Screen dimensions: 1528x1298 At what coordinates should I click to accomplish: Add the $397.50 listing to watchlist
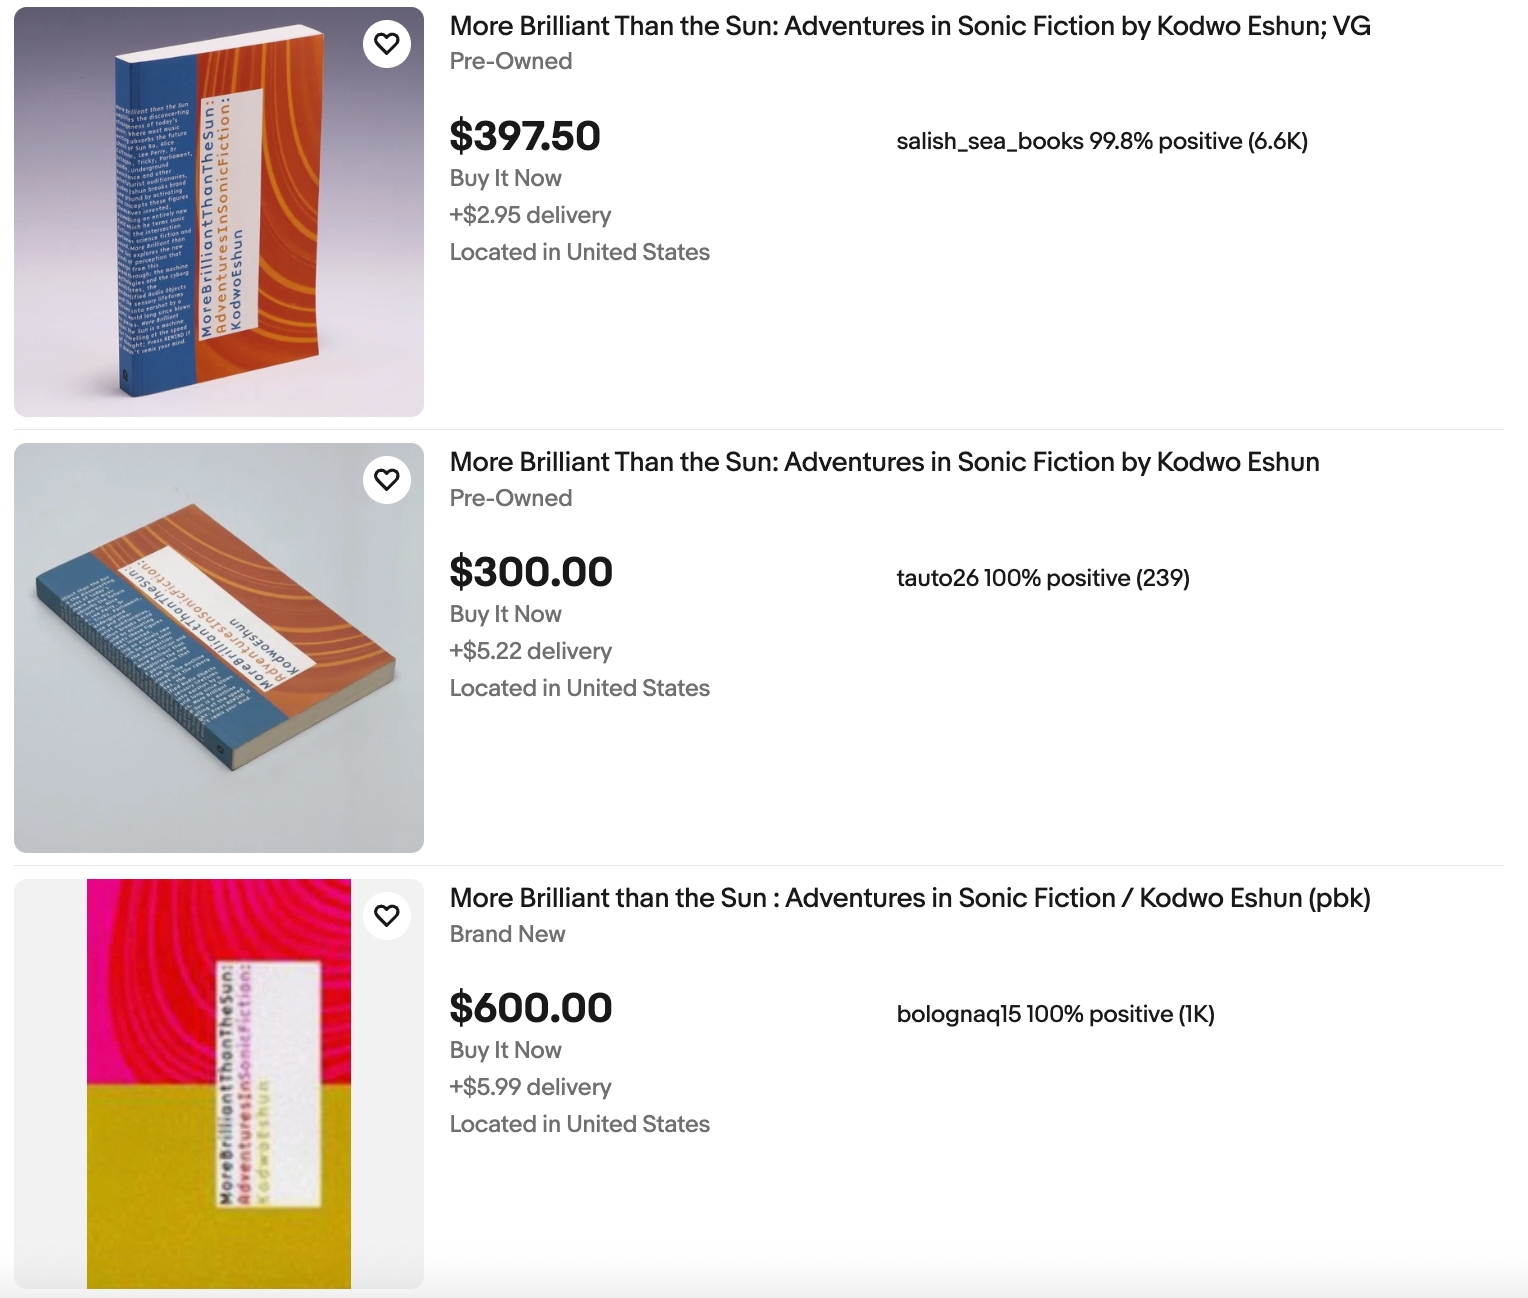point(387,44)
